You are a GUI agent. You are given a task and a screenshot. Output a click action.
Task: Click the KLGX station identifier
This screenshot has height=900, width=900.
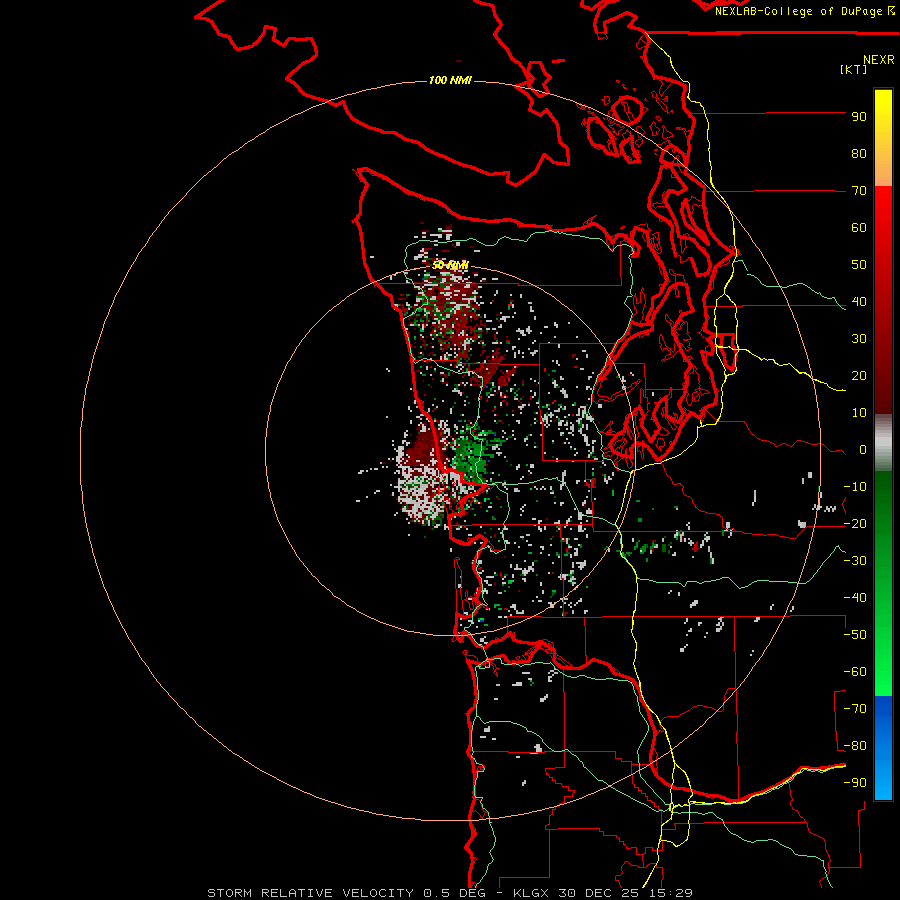[x=531, y=893]
